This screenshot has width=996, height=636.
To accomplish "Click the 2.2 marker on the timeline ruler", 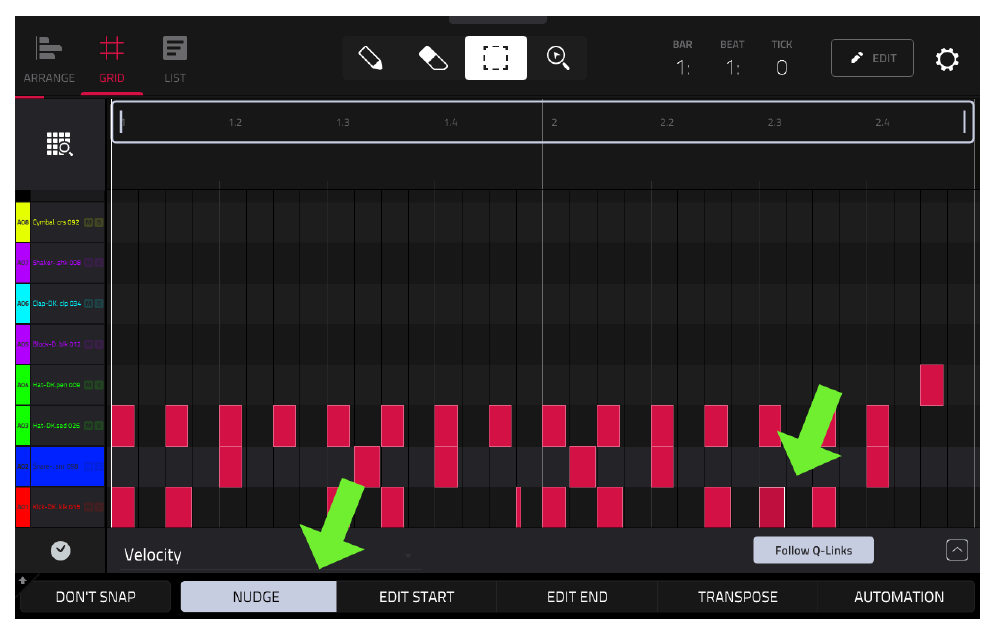I will (x=666, y=122).
